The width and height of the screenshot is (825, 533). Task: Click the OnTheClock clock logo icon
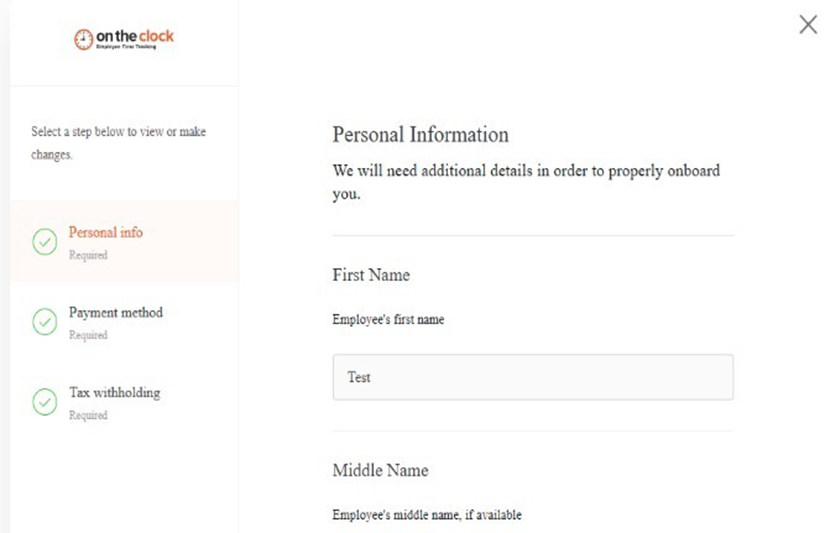83,39
